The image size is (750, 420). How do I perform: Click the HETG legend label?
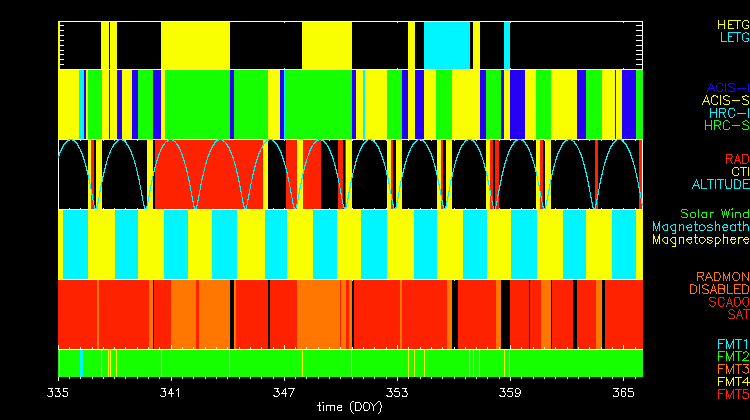pos(731,24)
